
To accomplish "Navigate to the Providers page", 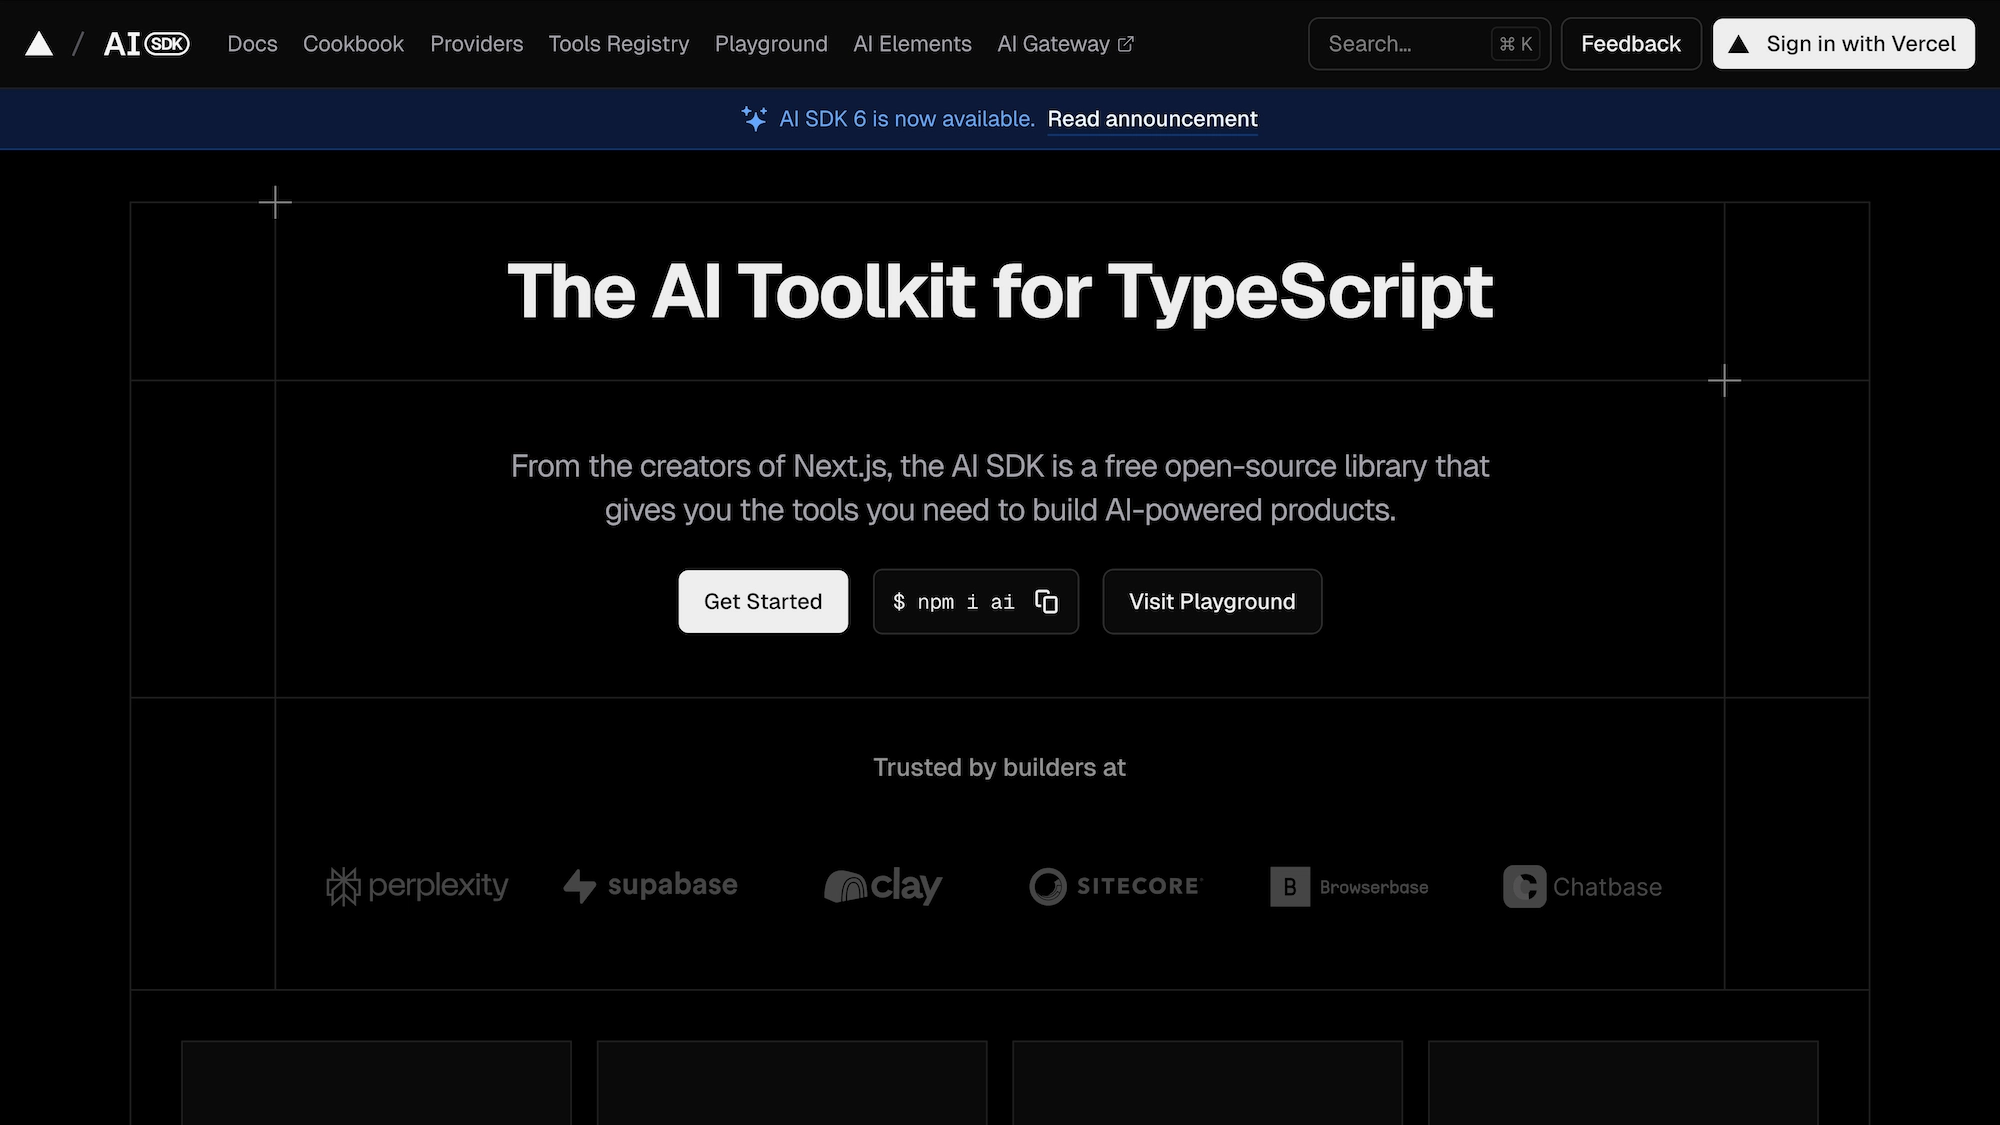I will coord(476,44).
